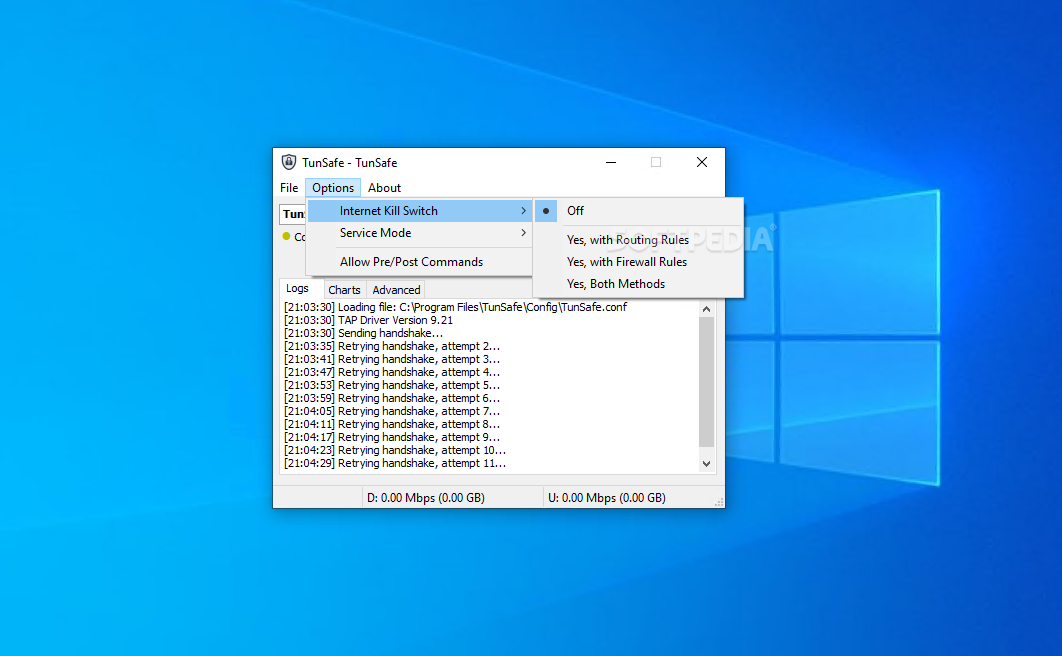Click the log scrollbar down arrow
This screenshot has width=1062, height=656.
(x=706, y=464)
